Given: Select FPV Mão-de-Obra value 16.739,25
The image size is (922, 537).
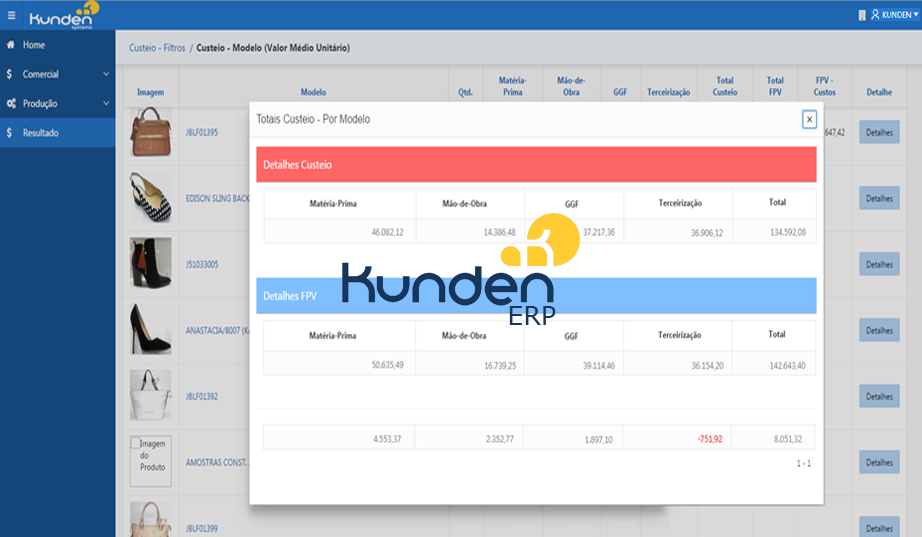Looking at the screenshot, I should 500,365.
